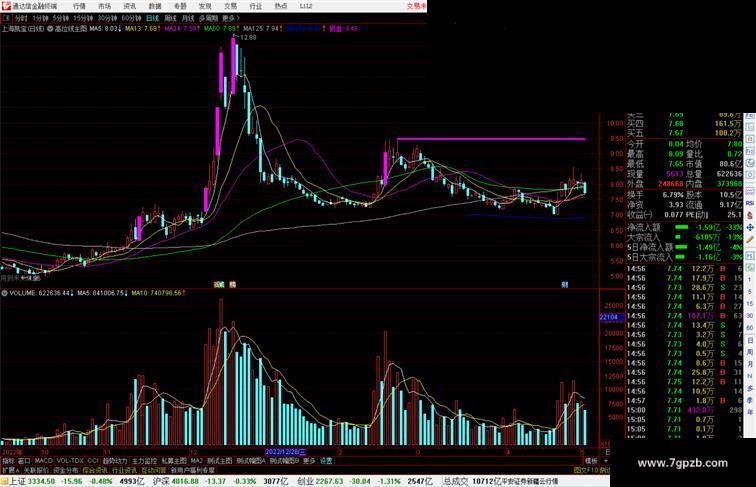Click the 通达信 app logo icon
The width and height of the screenshot is (756, 487).
click(x=6, y=6)
